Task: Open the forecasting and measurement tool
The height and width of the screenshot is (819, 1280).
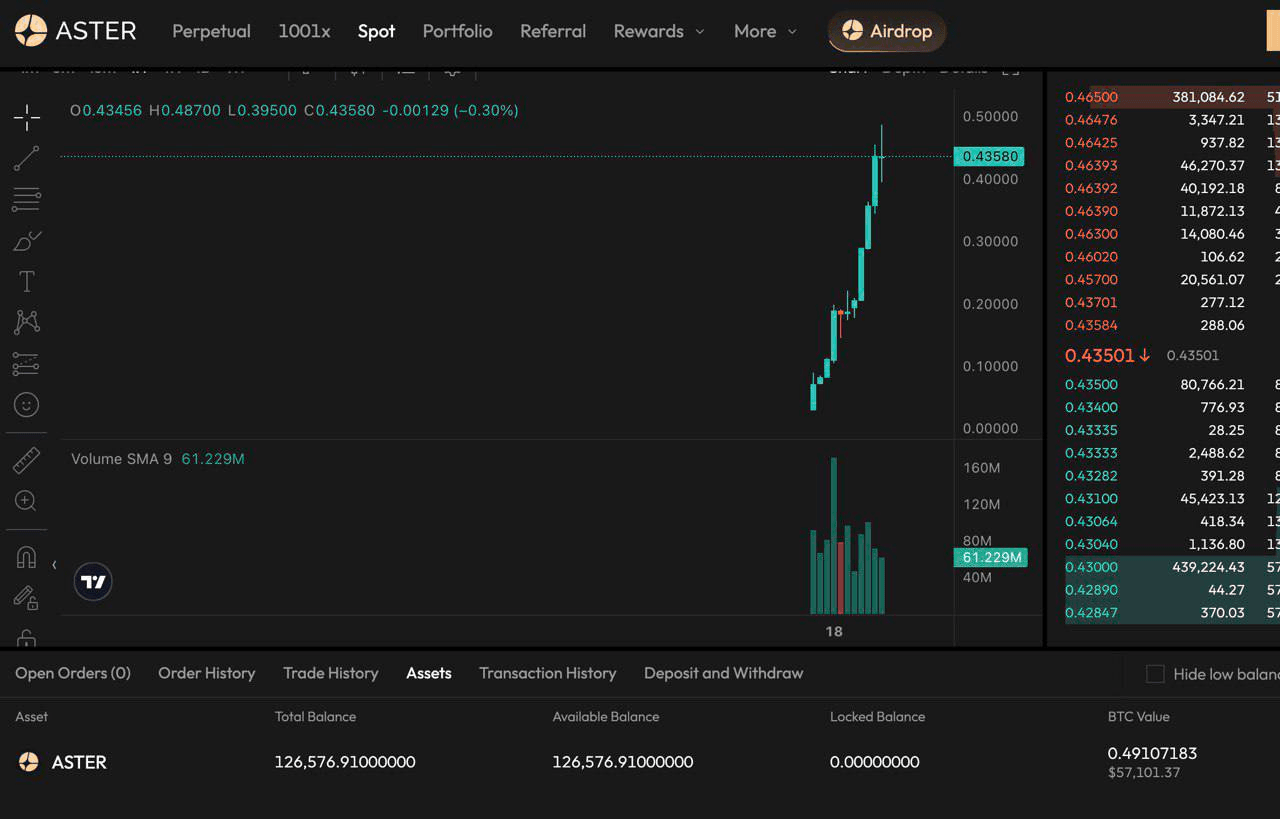Action: point(27,364)
